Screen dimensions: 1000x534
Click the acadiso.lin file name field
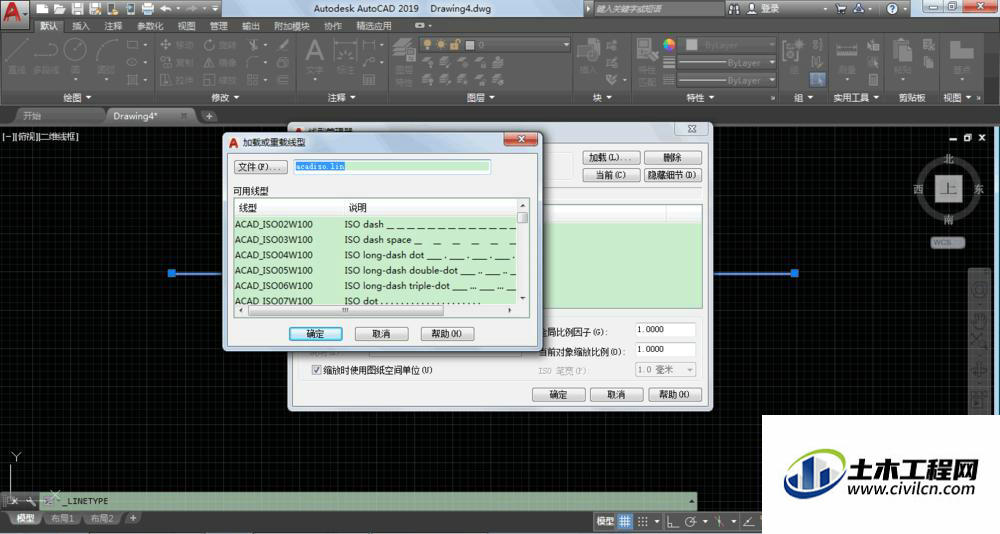click(392, 167)
